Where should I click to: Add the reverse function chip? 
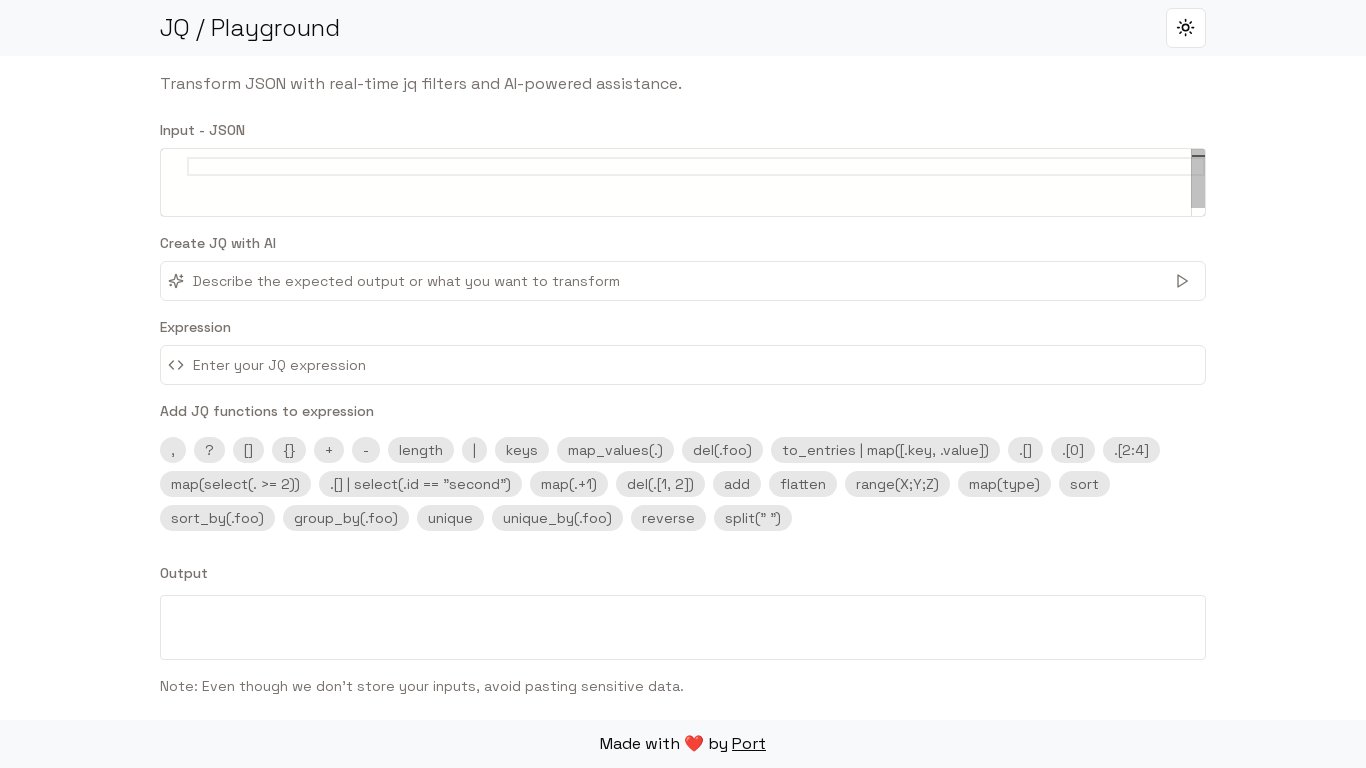[x=668, y=518]
